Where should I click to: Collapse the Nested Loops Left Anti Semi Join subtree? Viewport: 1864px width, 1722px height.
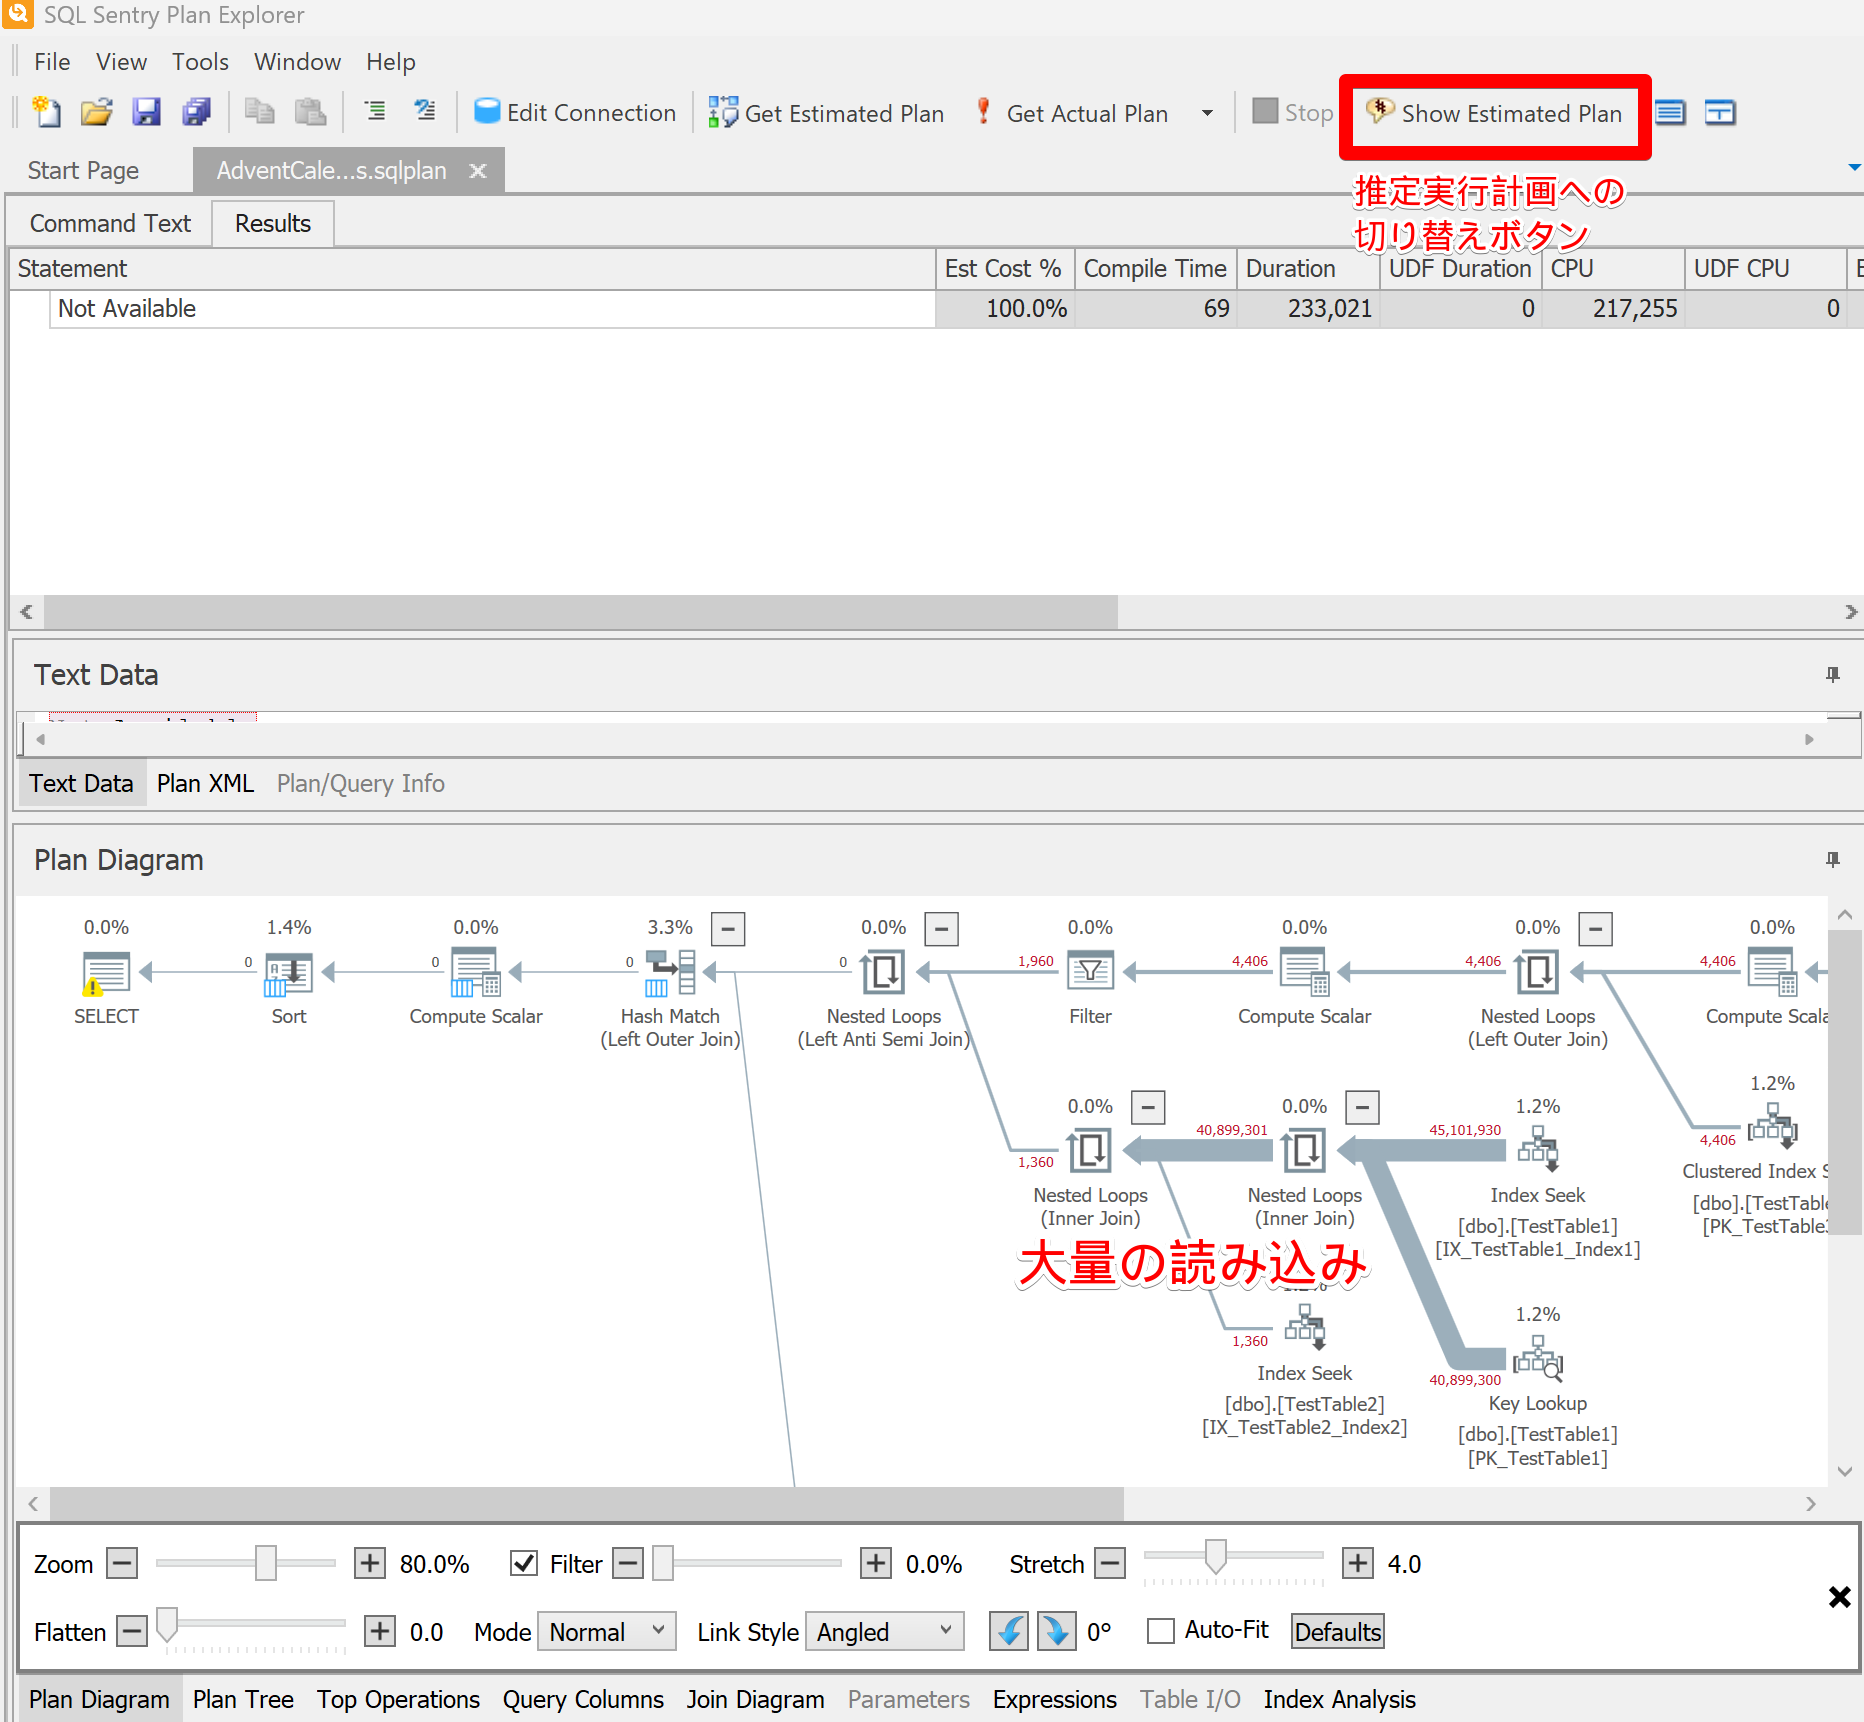point(942,929)
